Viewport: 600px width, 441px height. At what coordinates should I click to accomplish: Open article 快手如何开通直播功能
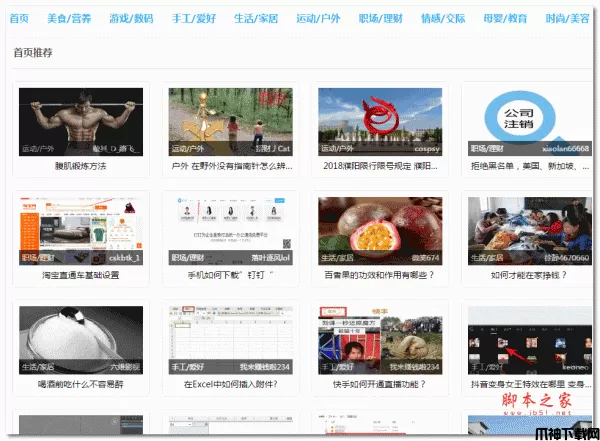click(x=379, y=384)
